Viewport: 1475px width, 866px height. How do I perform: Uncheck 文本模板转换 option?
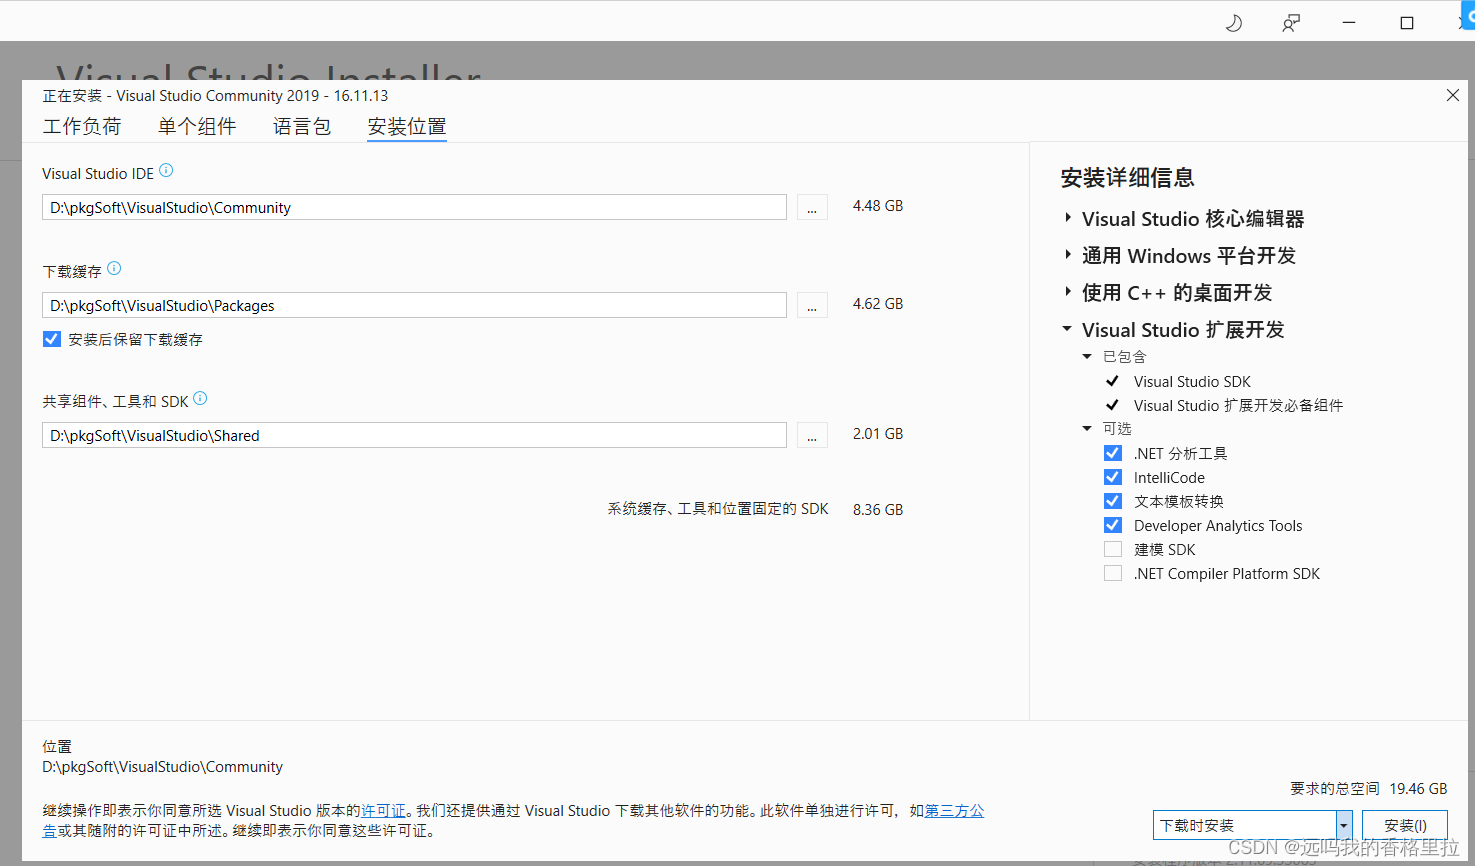(x=1113, y=501)
